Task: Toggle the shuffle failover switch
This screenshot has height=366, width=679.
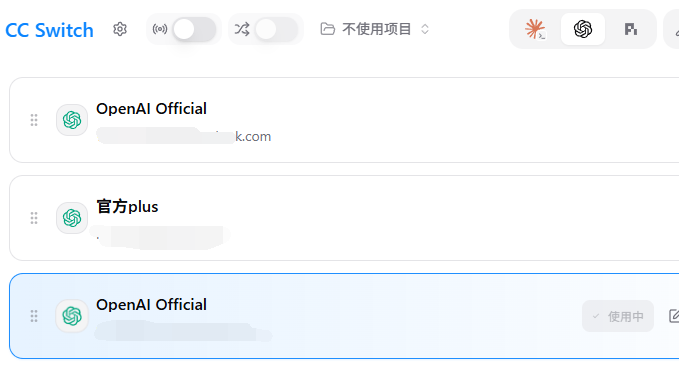Action: (x=276, y=29)
